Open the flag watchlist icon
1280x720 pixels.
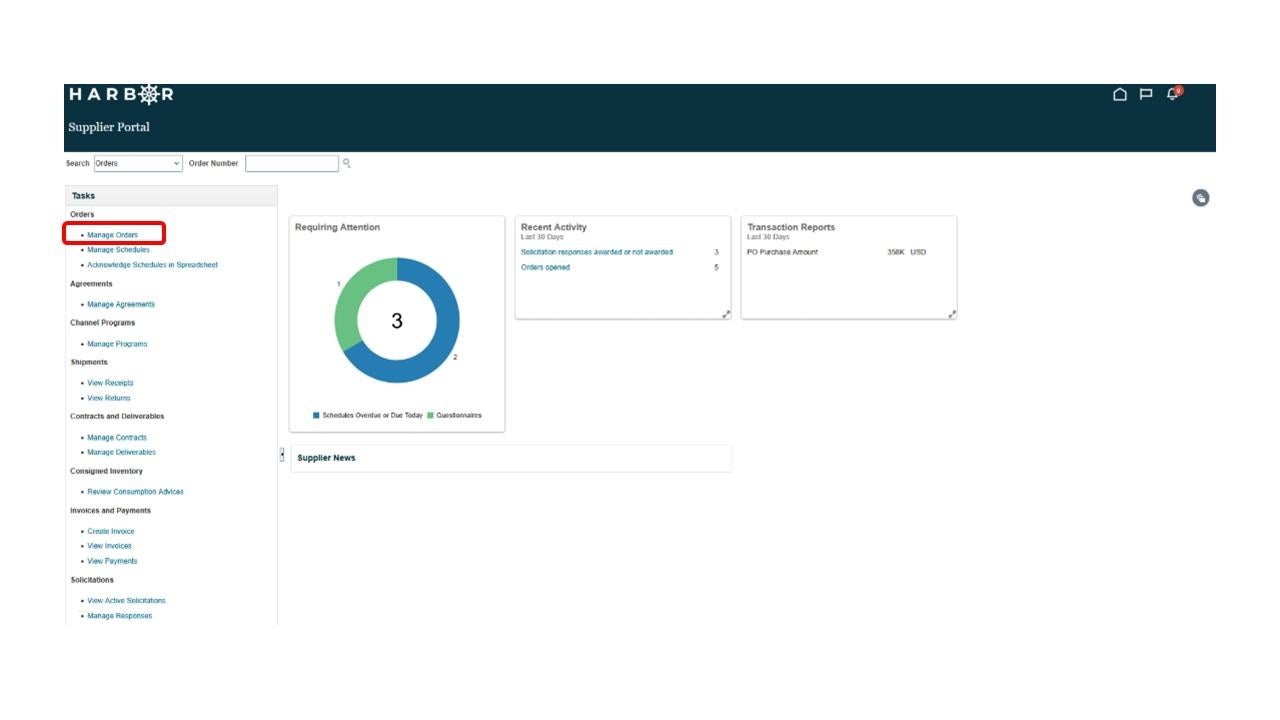pos(1146,94)
